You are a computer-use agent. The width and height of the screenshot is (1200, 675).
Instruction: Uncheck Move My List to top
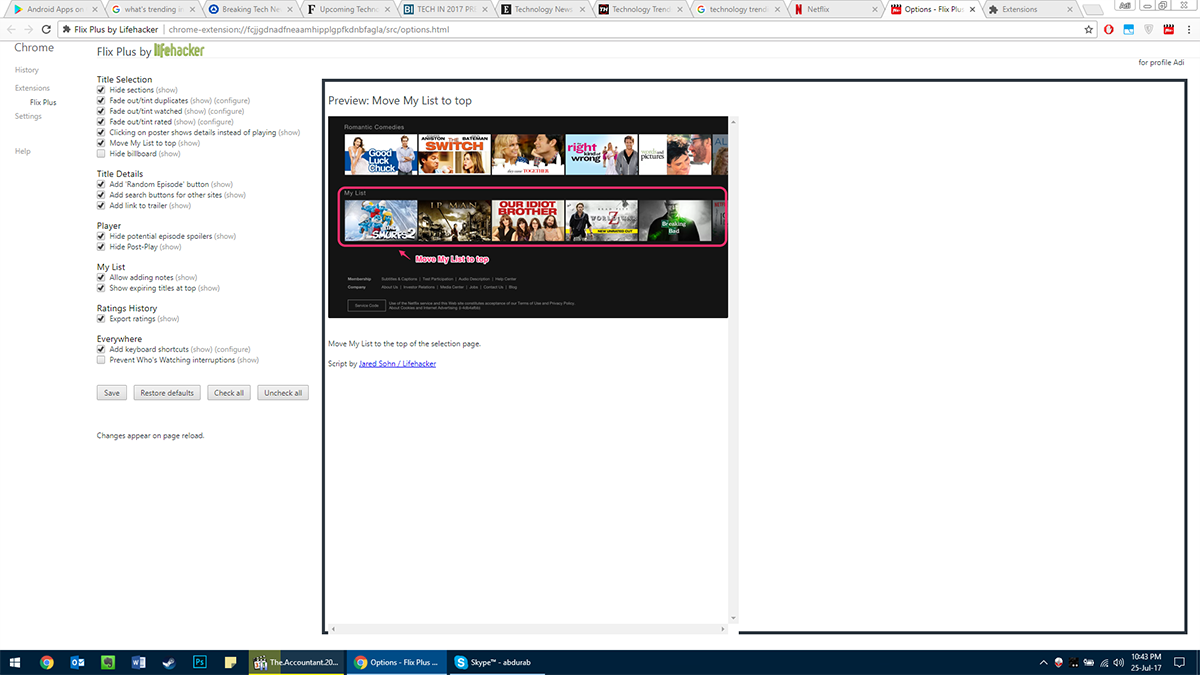(x=101, y=143)
